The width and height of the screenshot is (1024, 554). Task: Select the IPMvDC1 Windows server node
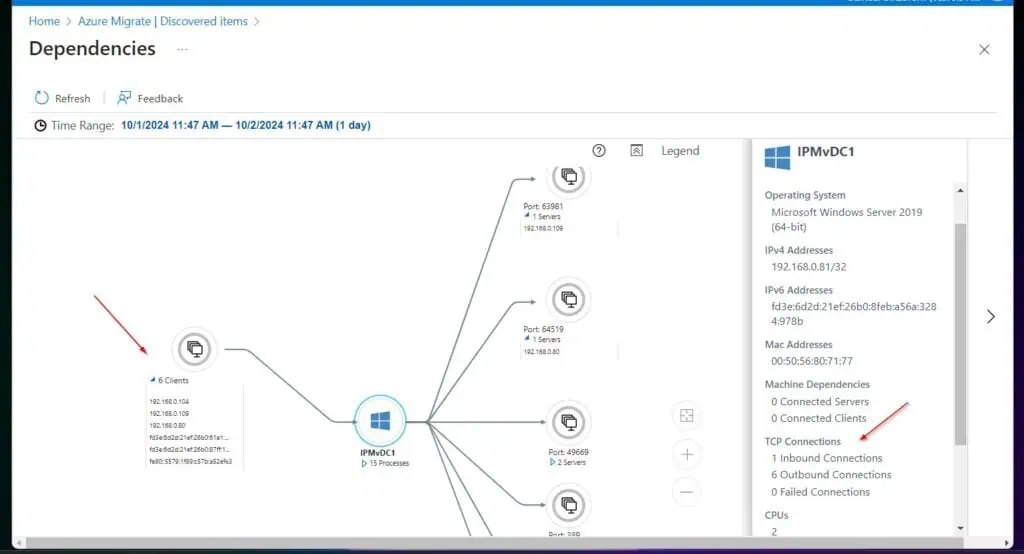coord(380,421)
